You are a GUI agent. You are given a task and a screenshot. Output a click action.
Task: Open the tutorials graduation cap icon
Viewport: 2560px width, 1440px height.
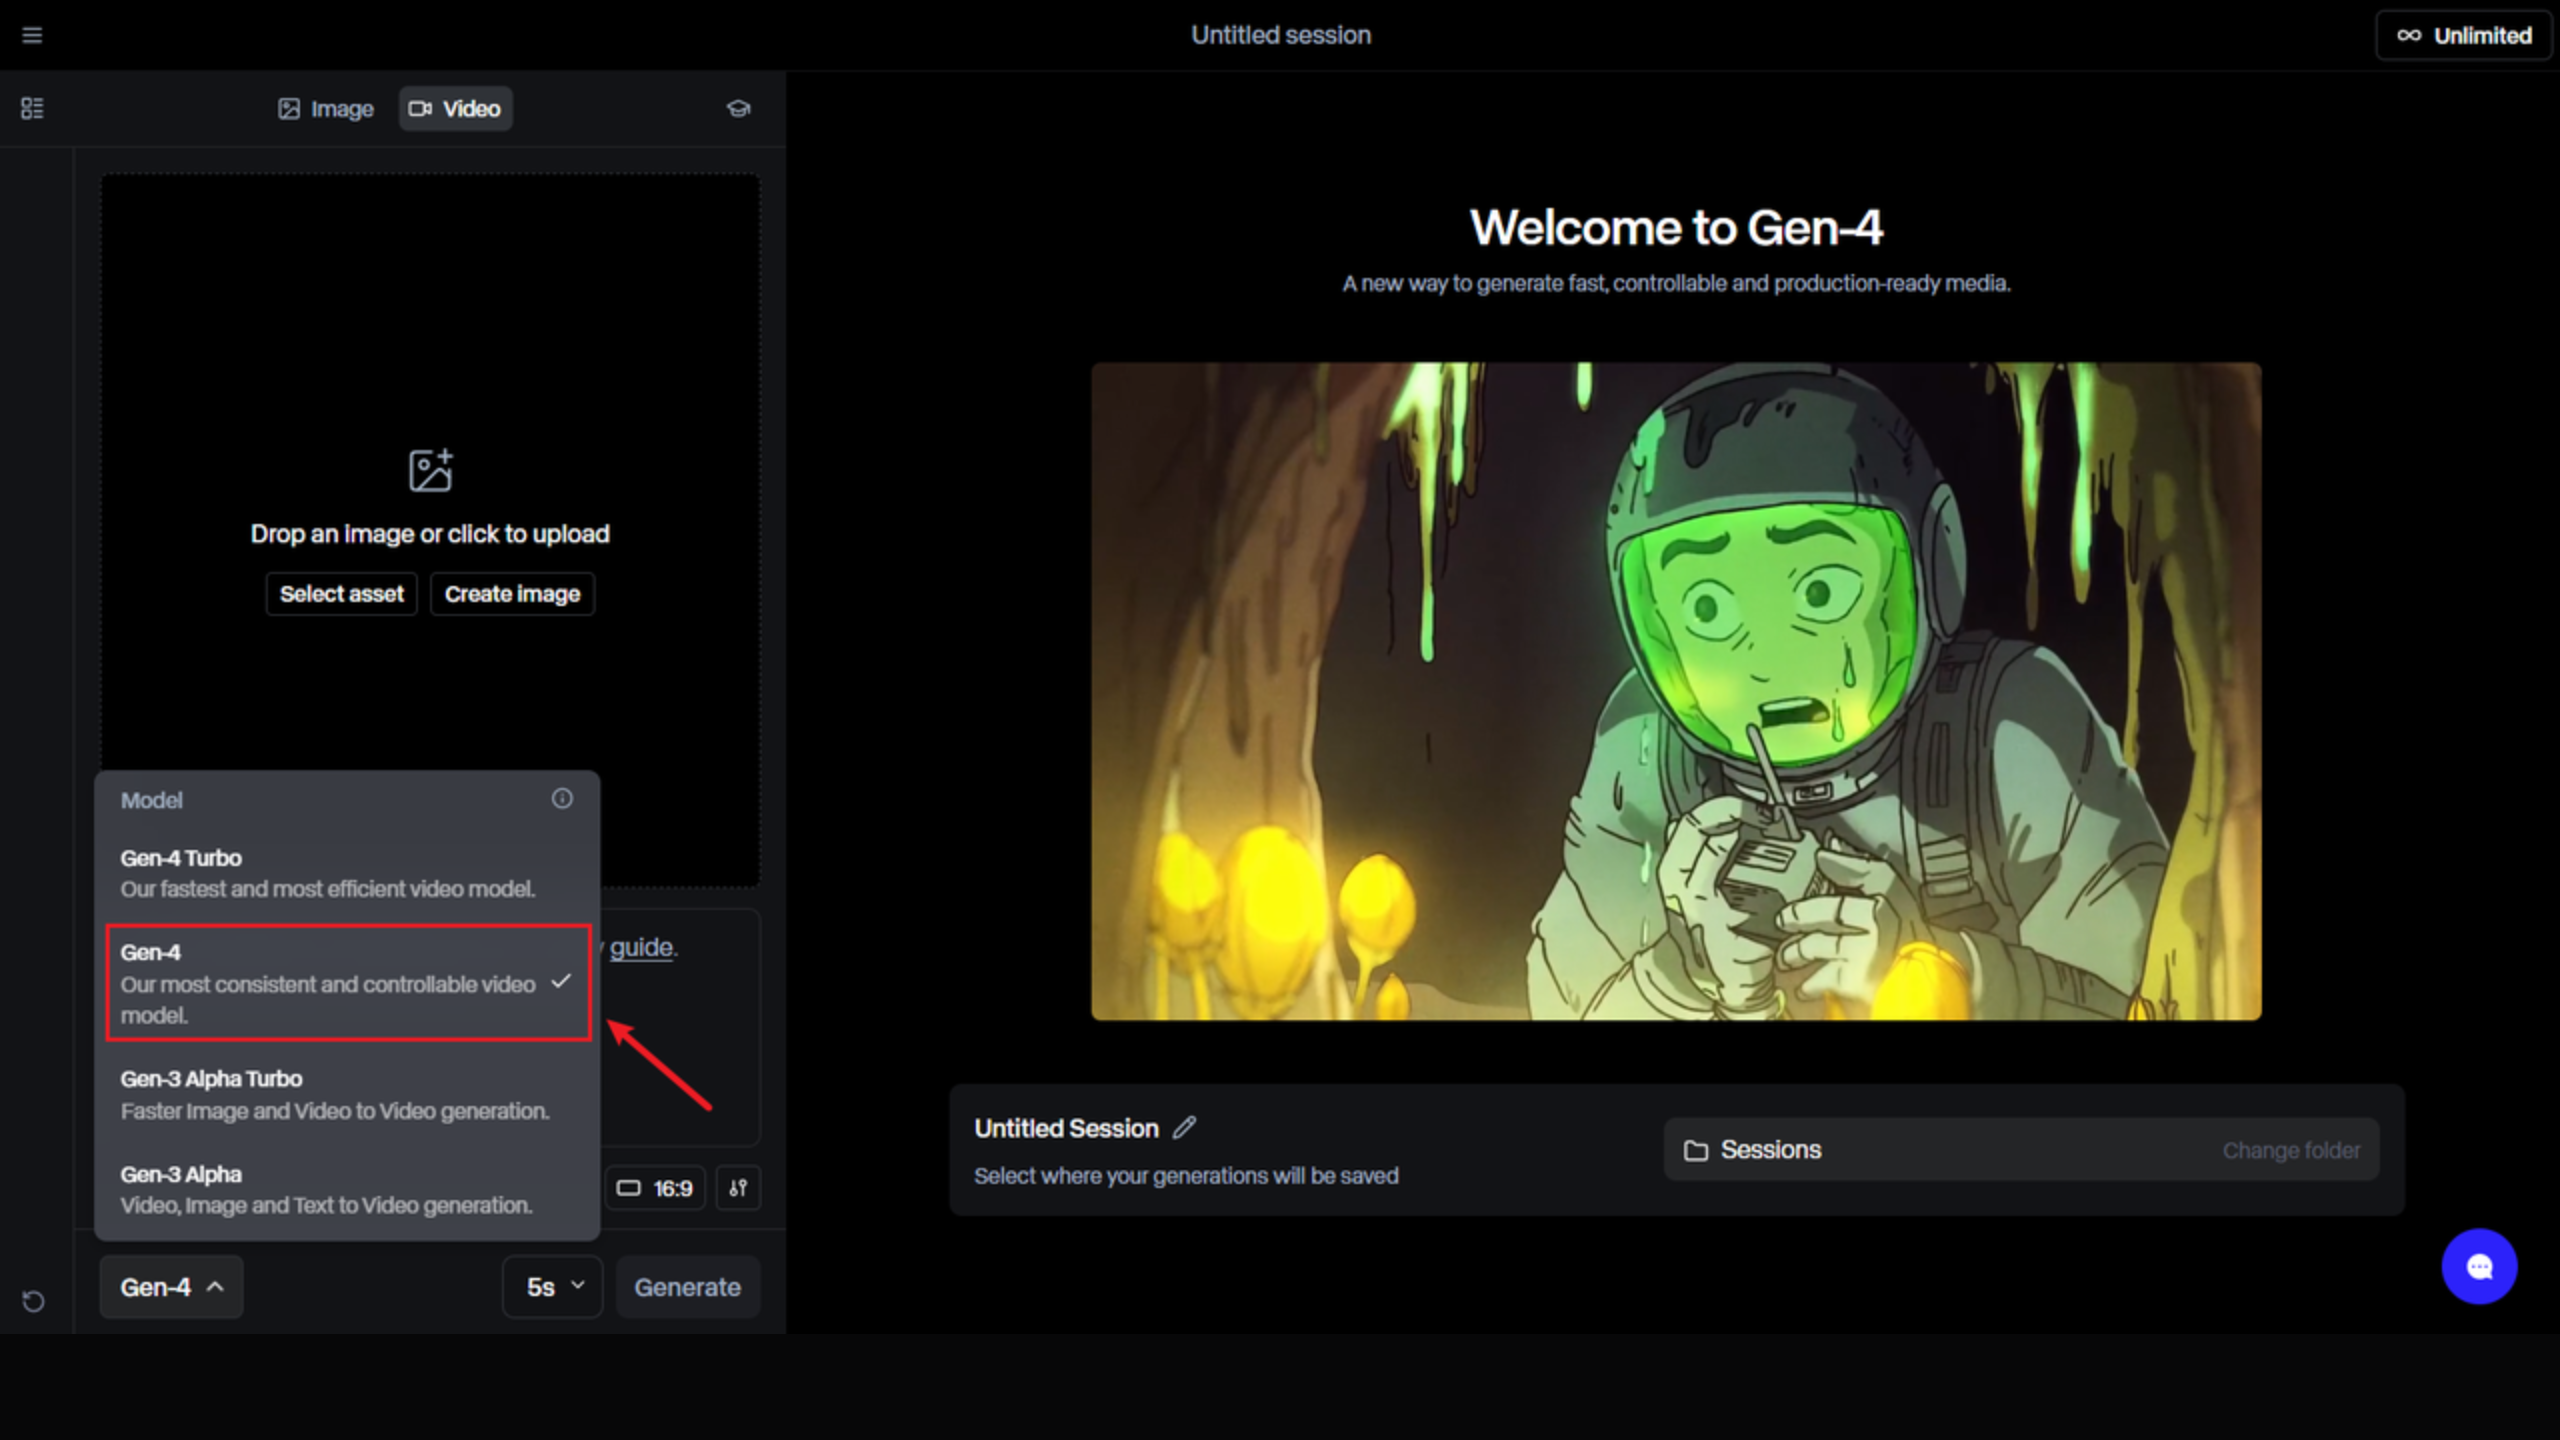pos(738,108)
